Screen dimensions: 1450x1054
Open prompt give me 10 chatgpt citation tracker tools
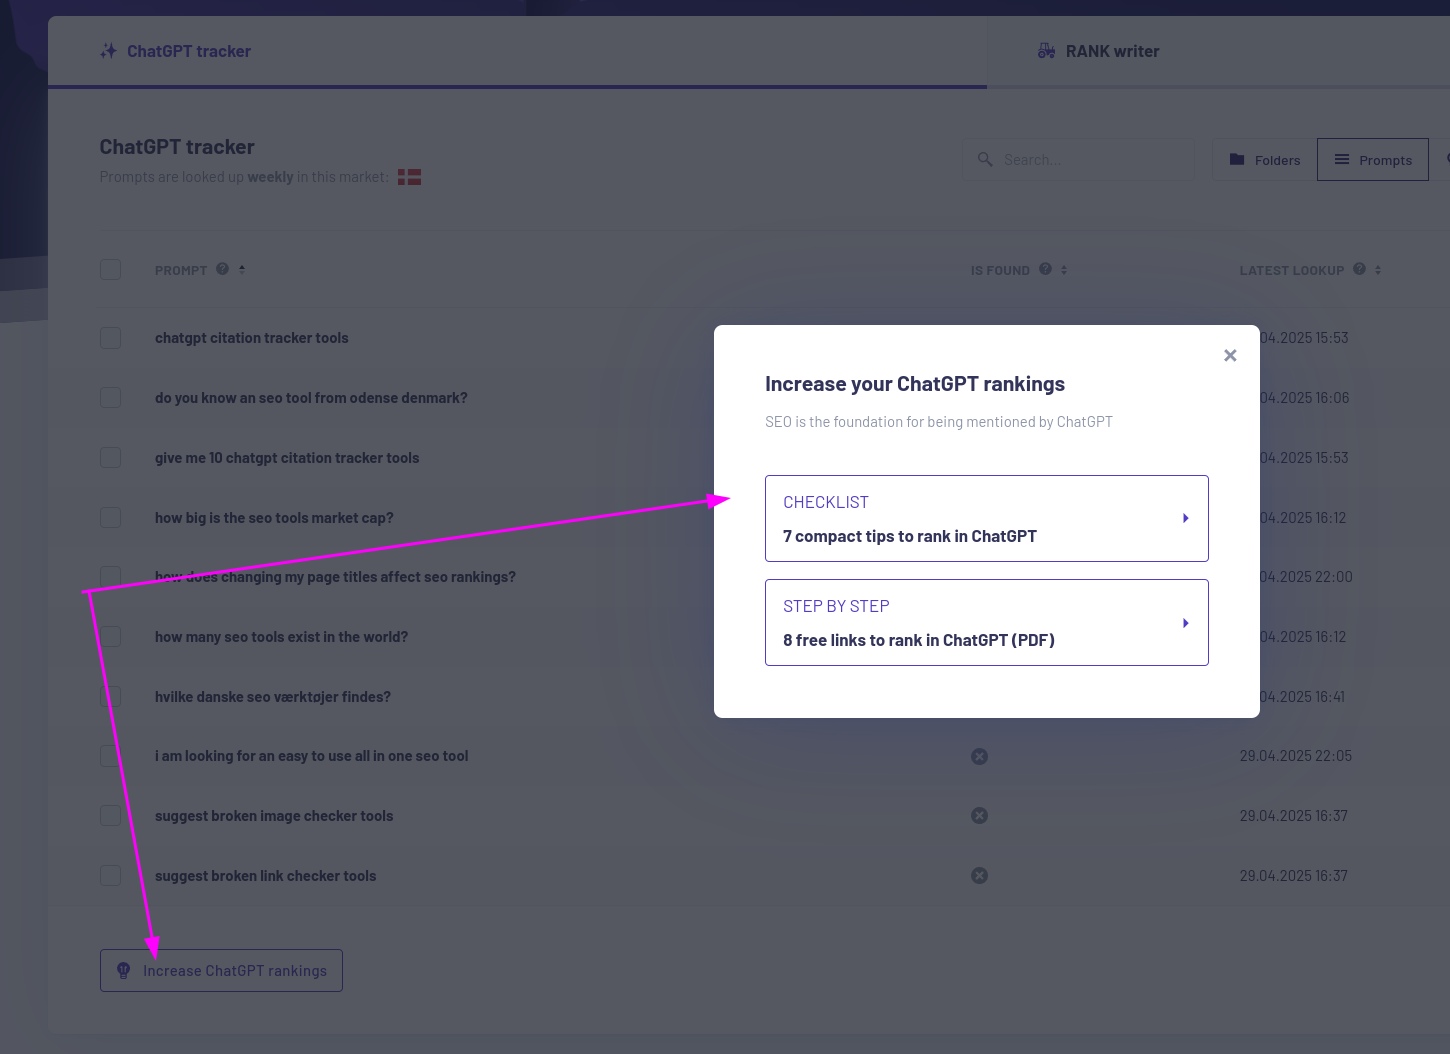[x=287, y=458]
